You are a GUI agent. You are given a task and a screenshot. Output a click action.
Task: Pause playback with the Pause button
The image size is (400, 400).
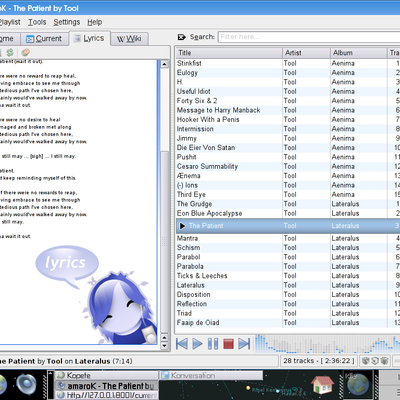pyautogui.click(x=213, y=343)
